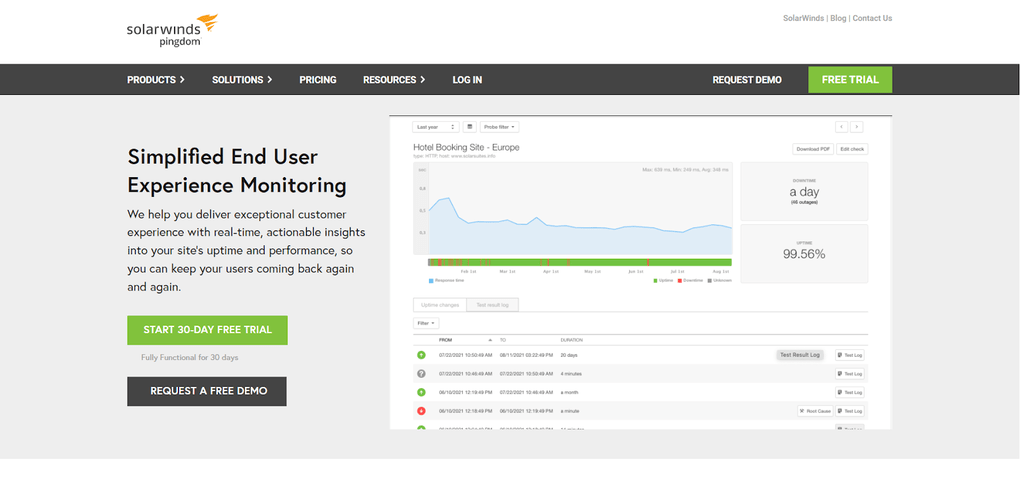Go to next period arrow

click(x=857, y=127)
